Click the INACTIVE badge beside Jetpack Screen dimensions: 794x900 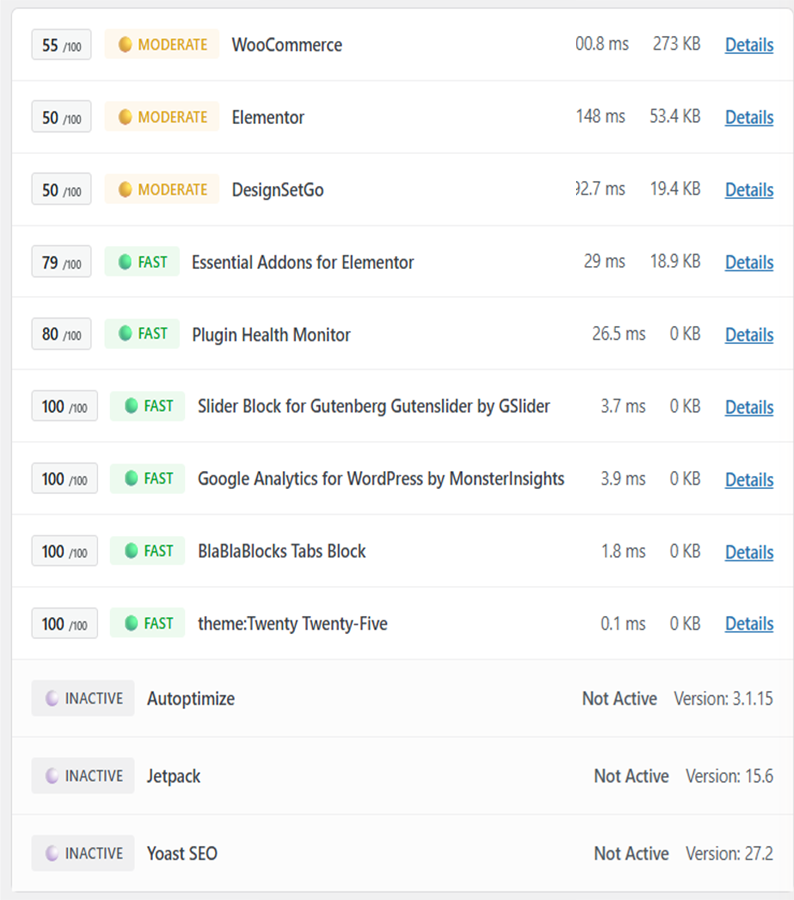click(83, 776)
